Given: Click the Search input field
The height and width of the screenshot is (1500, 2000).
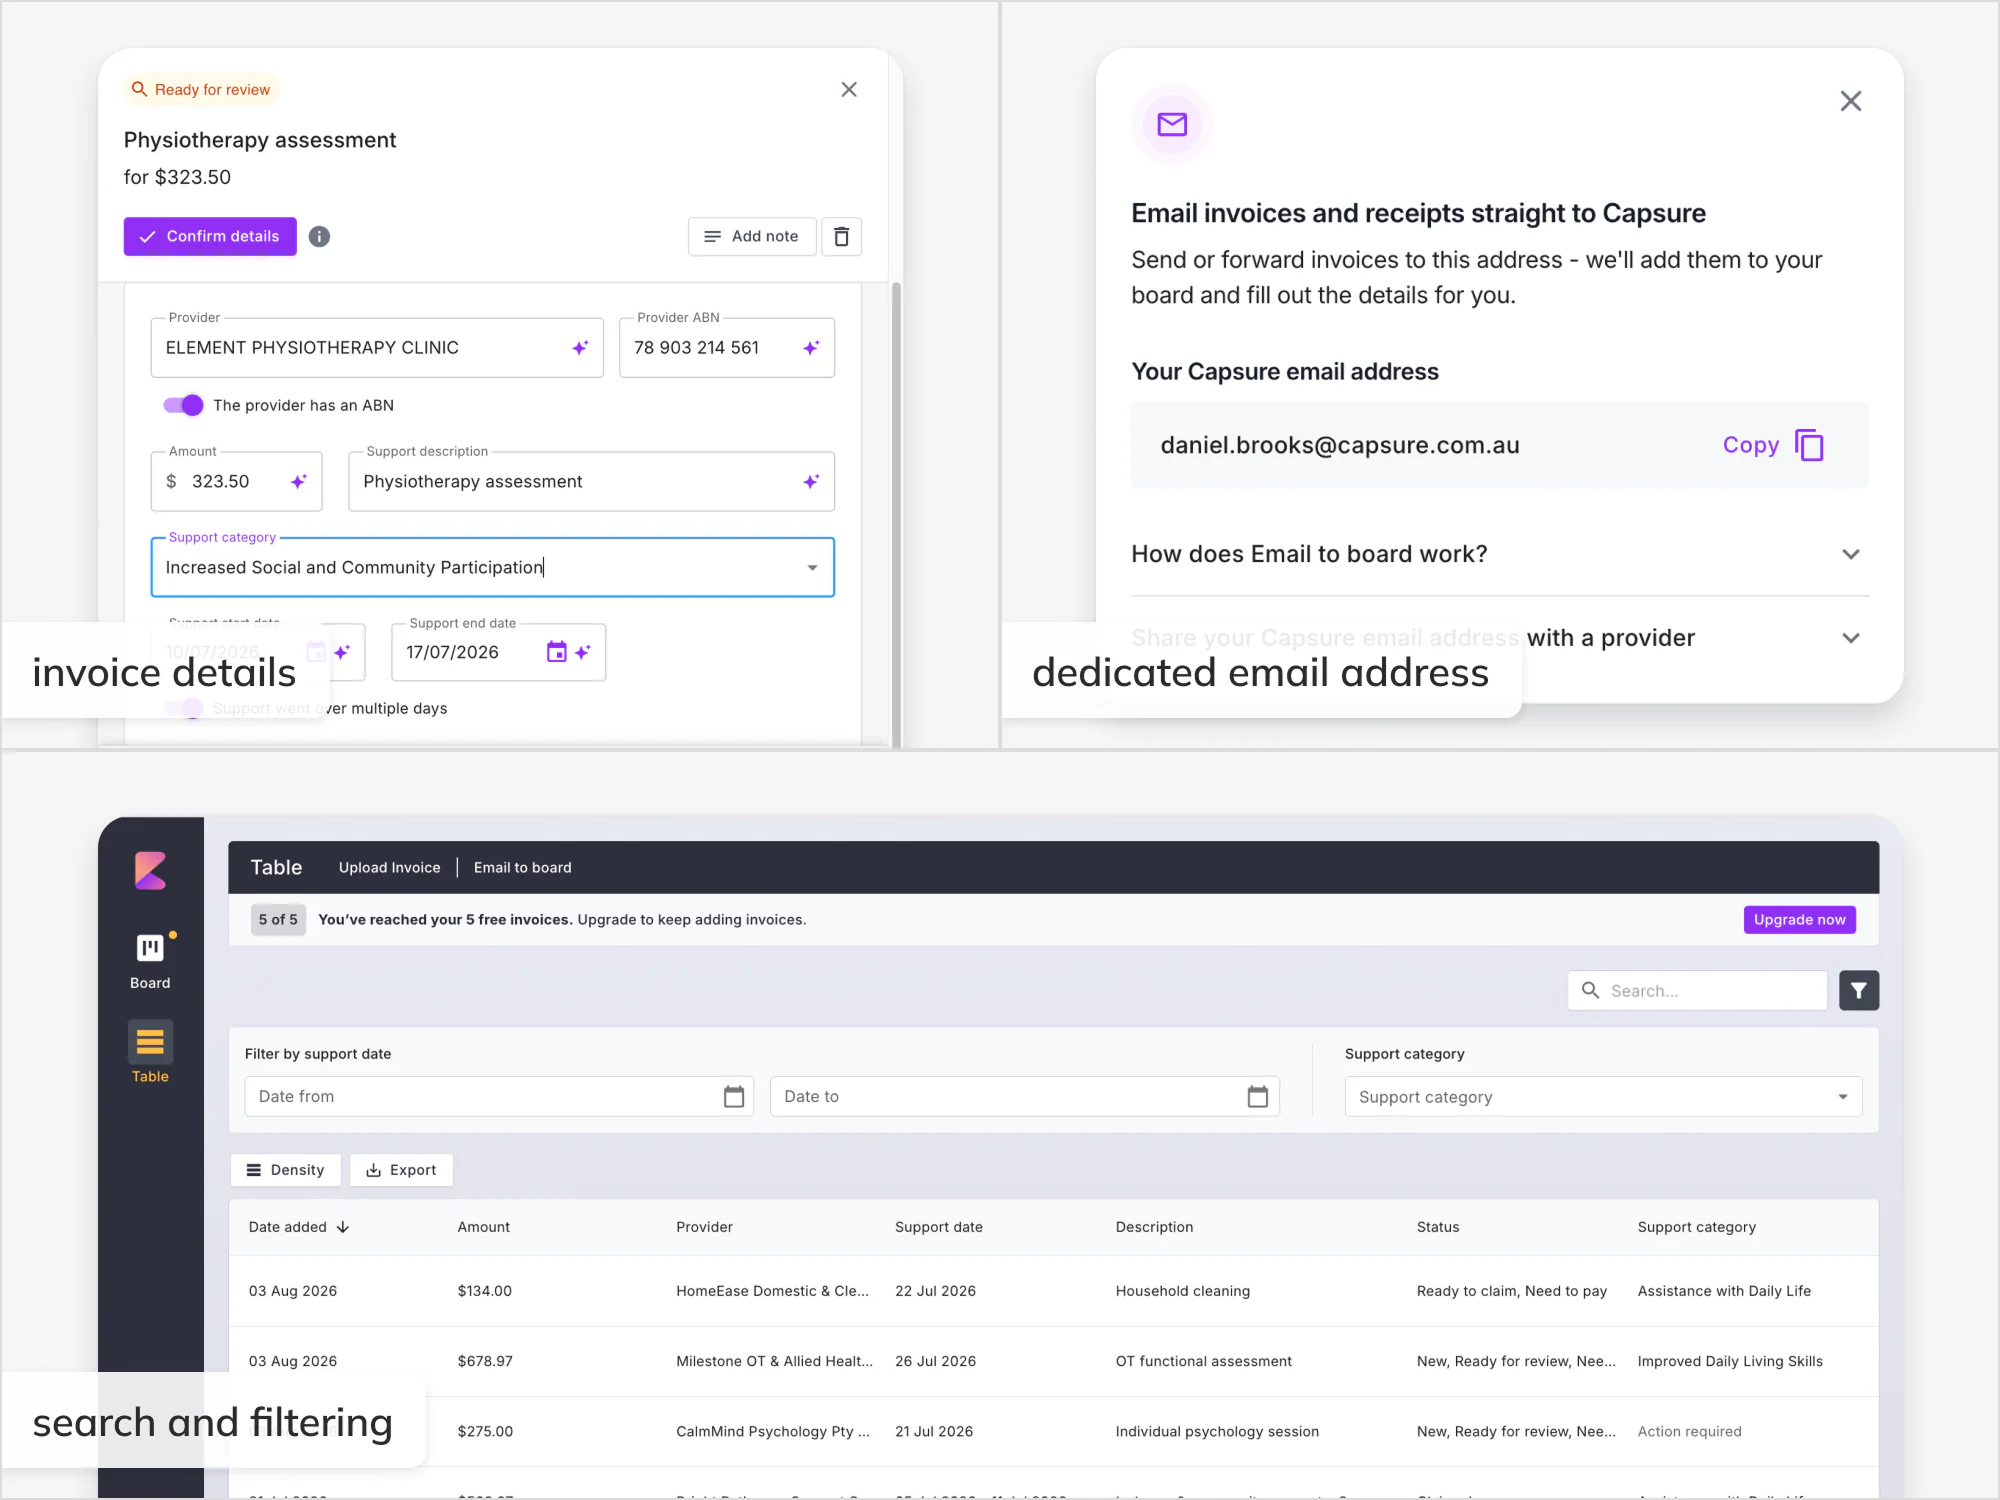Looking at the screenshot, I should (x=1698, y=991).
